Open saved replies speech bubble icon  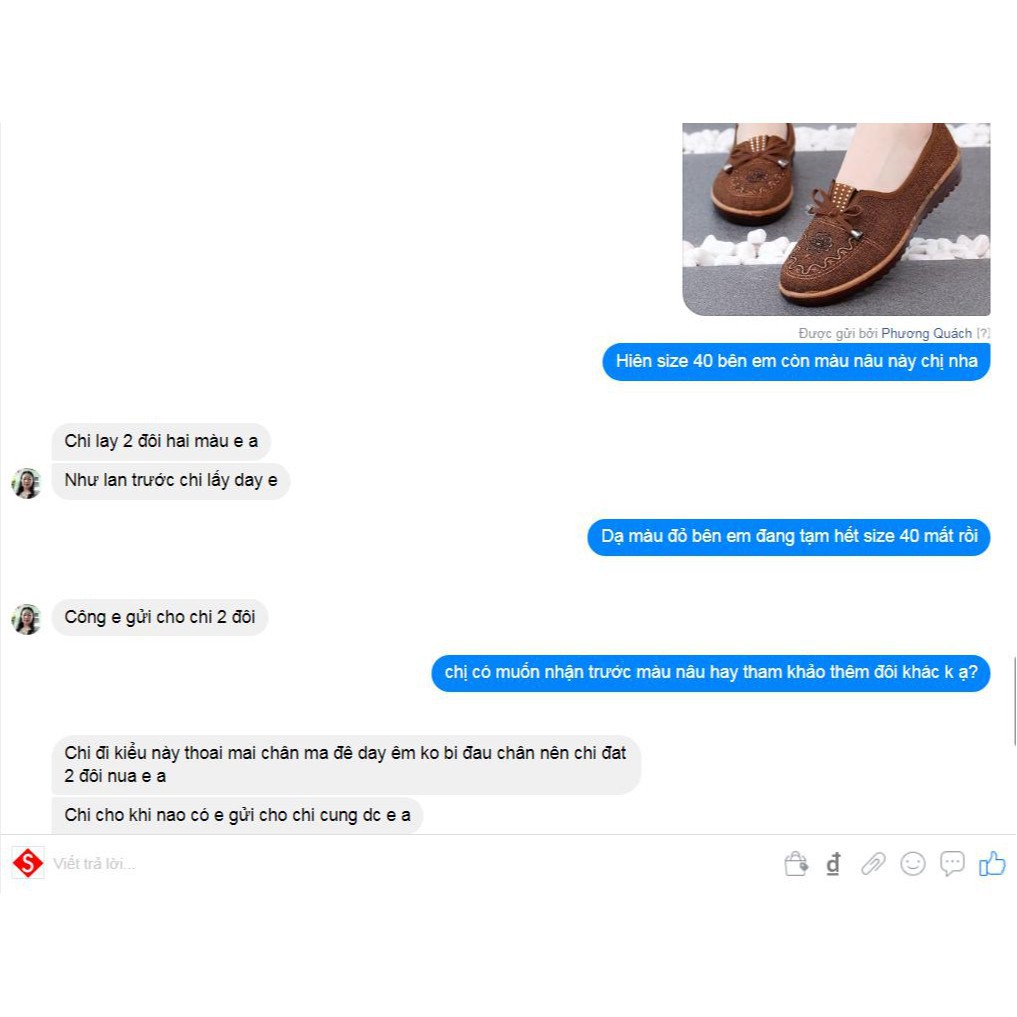[952, 864]
